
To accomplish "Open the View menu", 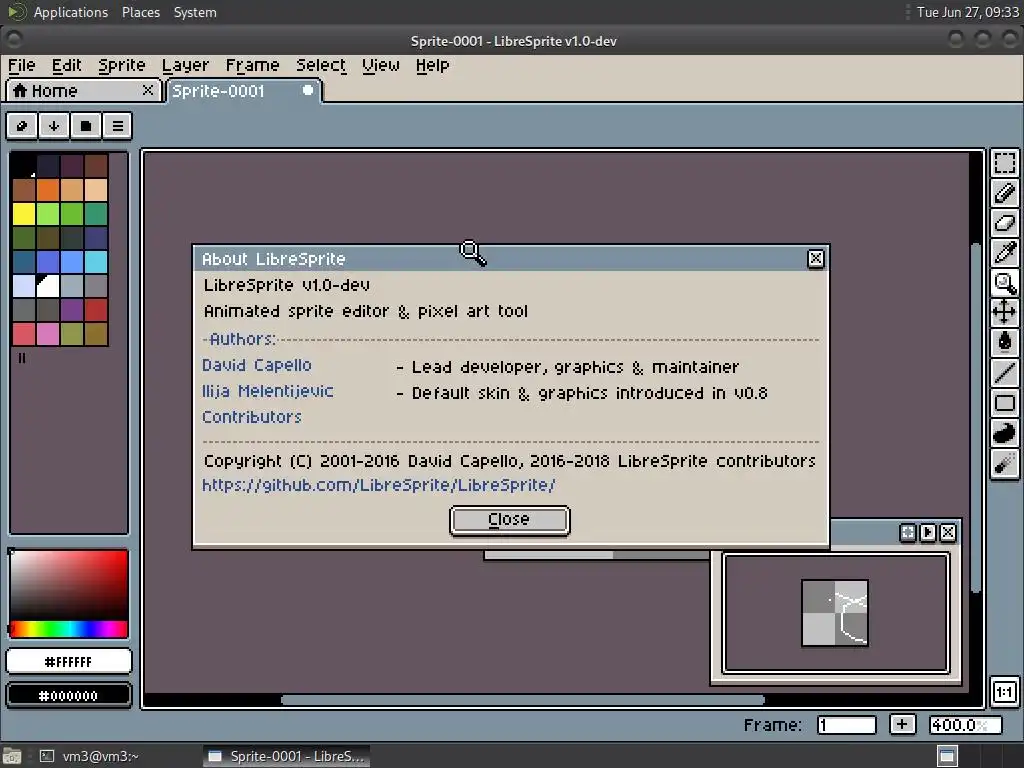I will [x=381, y=65].
